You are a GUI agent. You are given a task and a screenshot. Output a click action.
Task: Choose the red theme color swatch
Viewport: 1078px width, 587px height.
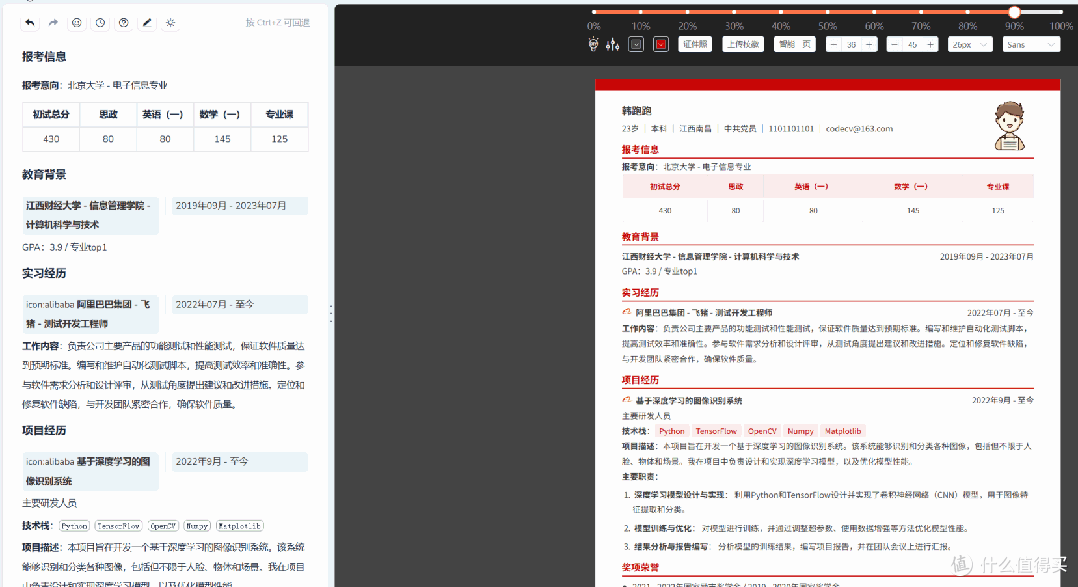click(661, 45)
